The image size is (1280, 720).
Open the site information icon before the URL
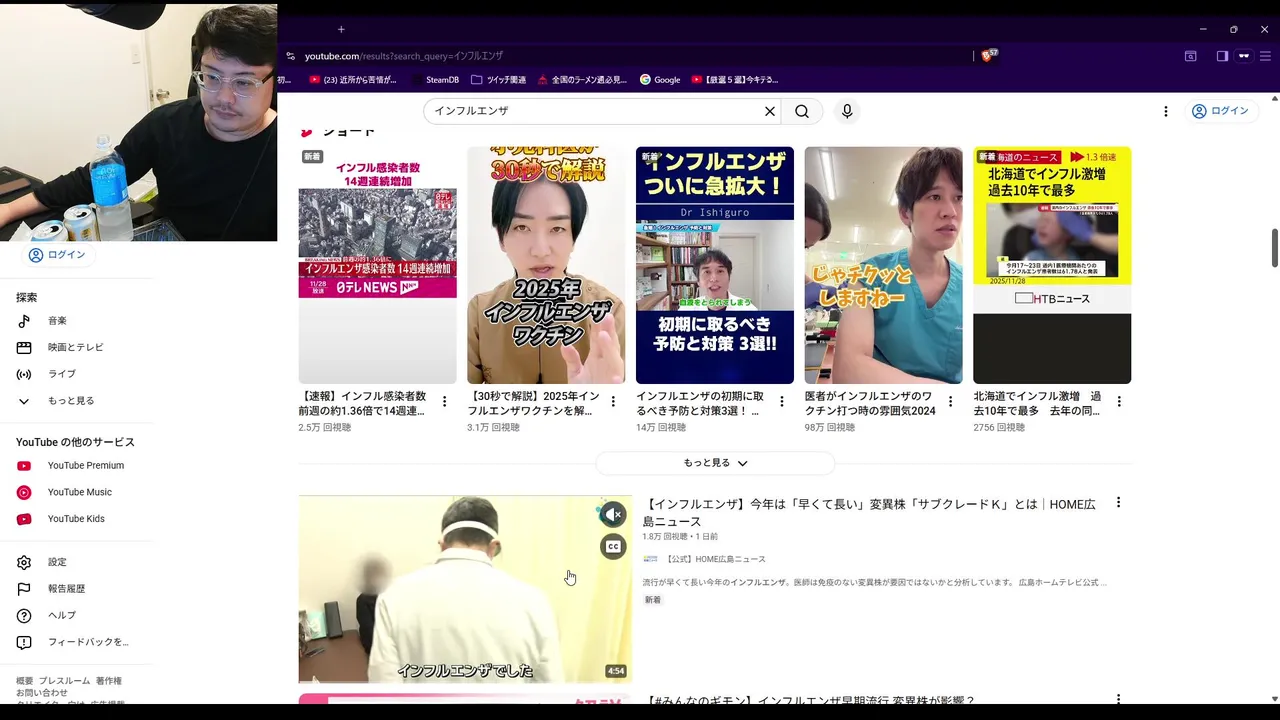coord(290,56)
